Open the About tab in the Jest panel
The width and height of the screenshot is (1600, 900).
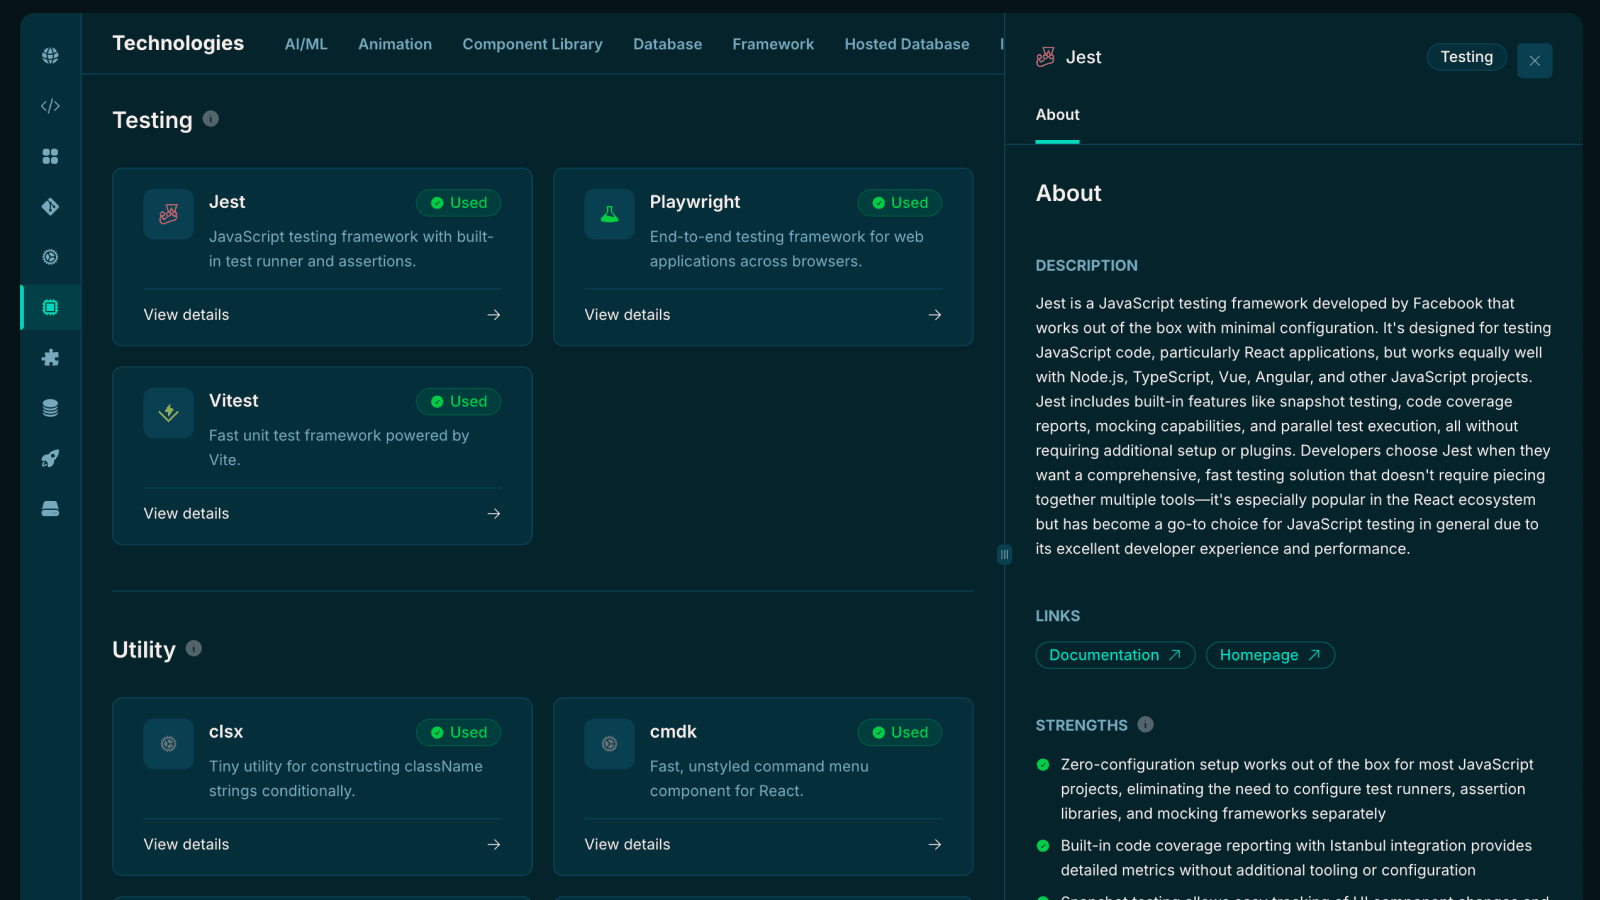[x=1057, y=115]
